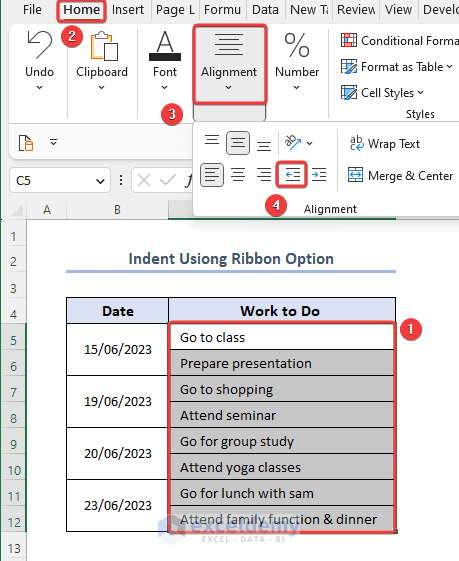
Task: Click the 'Indent Usiong Ribbon Option' title
Action: [x=231, y=259]
